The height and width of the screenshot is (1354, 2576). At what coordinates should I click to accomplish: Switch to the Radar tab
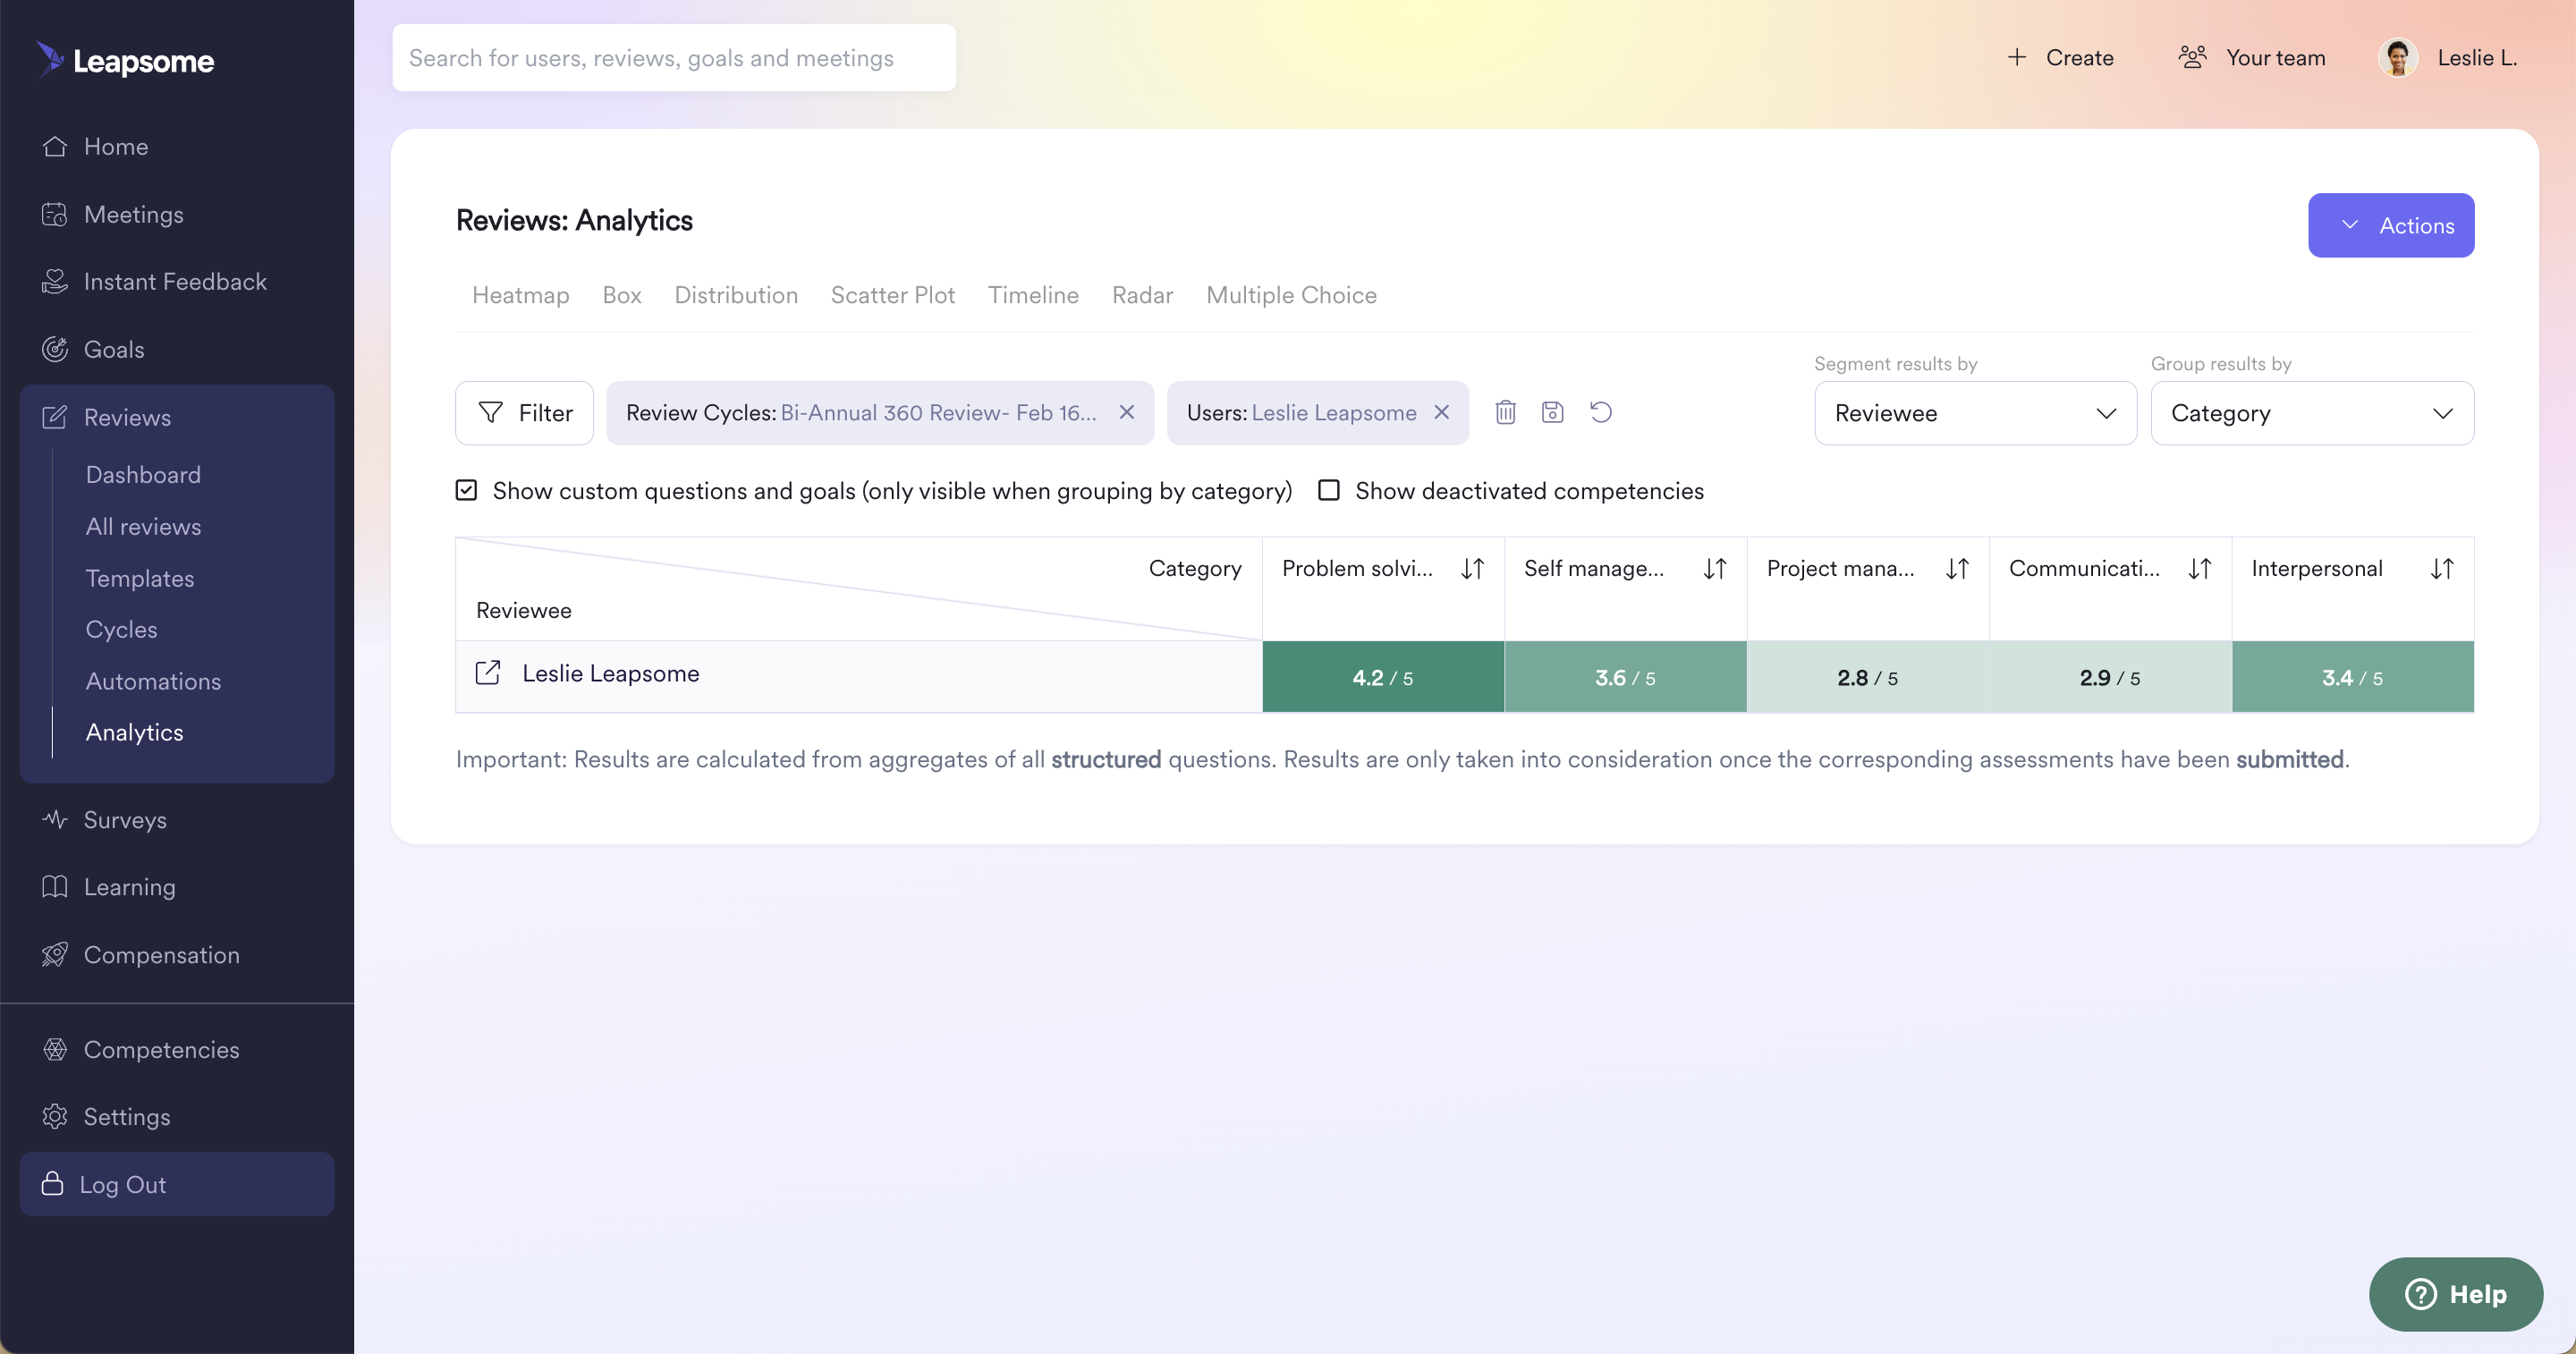[1142, 295]
